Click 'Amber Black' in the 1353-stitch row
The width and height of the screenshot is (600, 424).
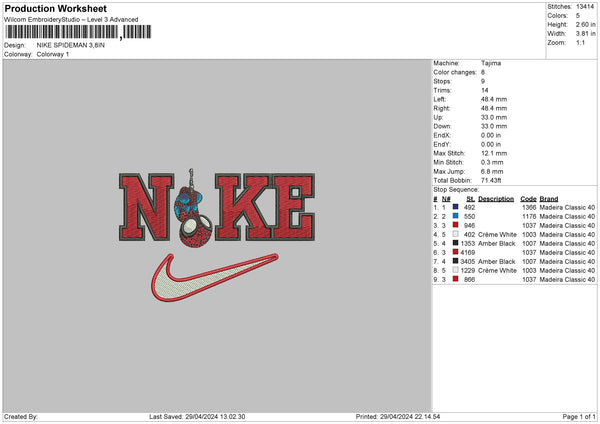pos(496,243)
